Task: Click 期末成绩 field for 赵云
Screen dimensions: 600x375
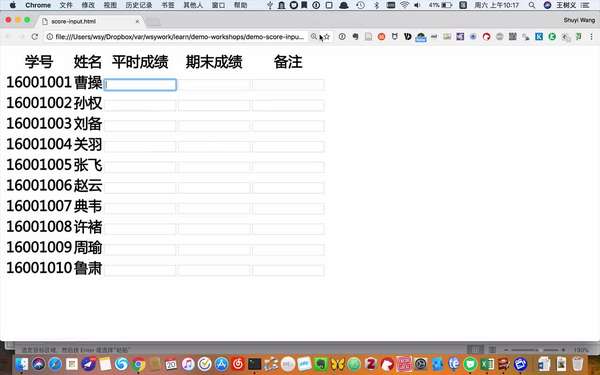Action: [x=214, y=188]
